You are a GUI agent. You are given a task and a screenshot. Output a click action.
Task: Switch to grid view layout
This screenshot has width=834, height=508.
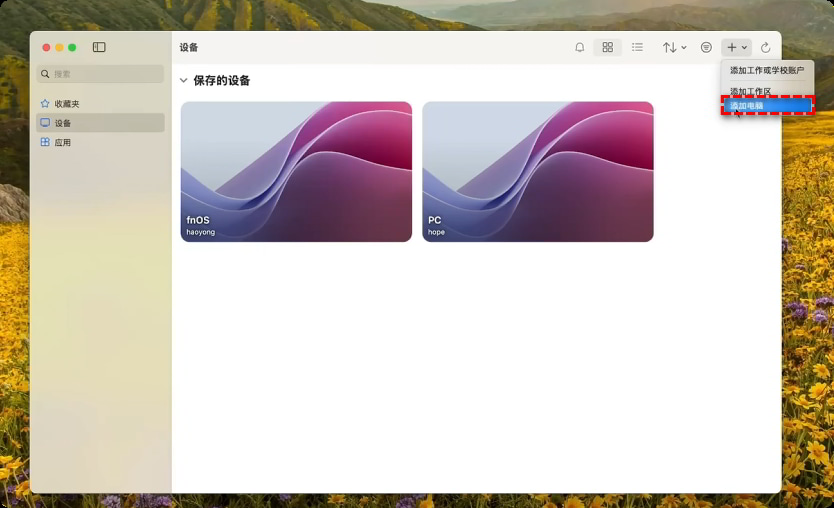pyautogui.click(x=607, y=47)
